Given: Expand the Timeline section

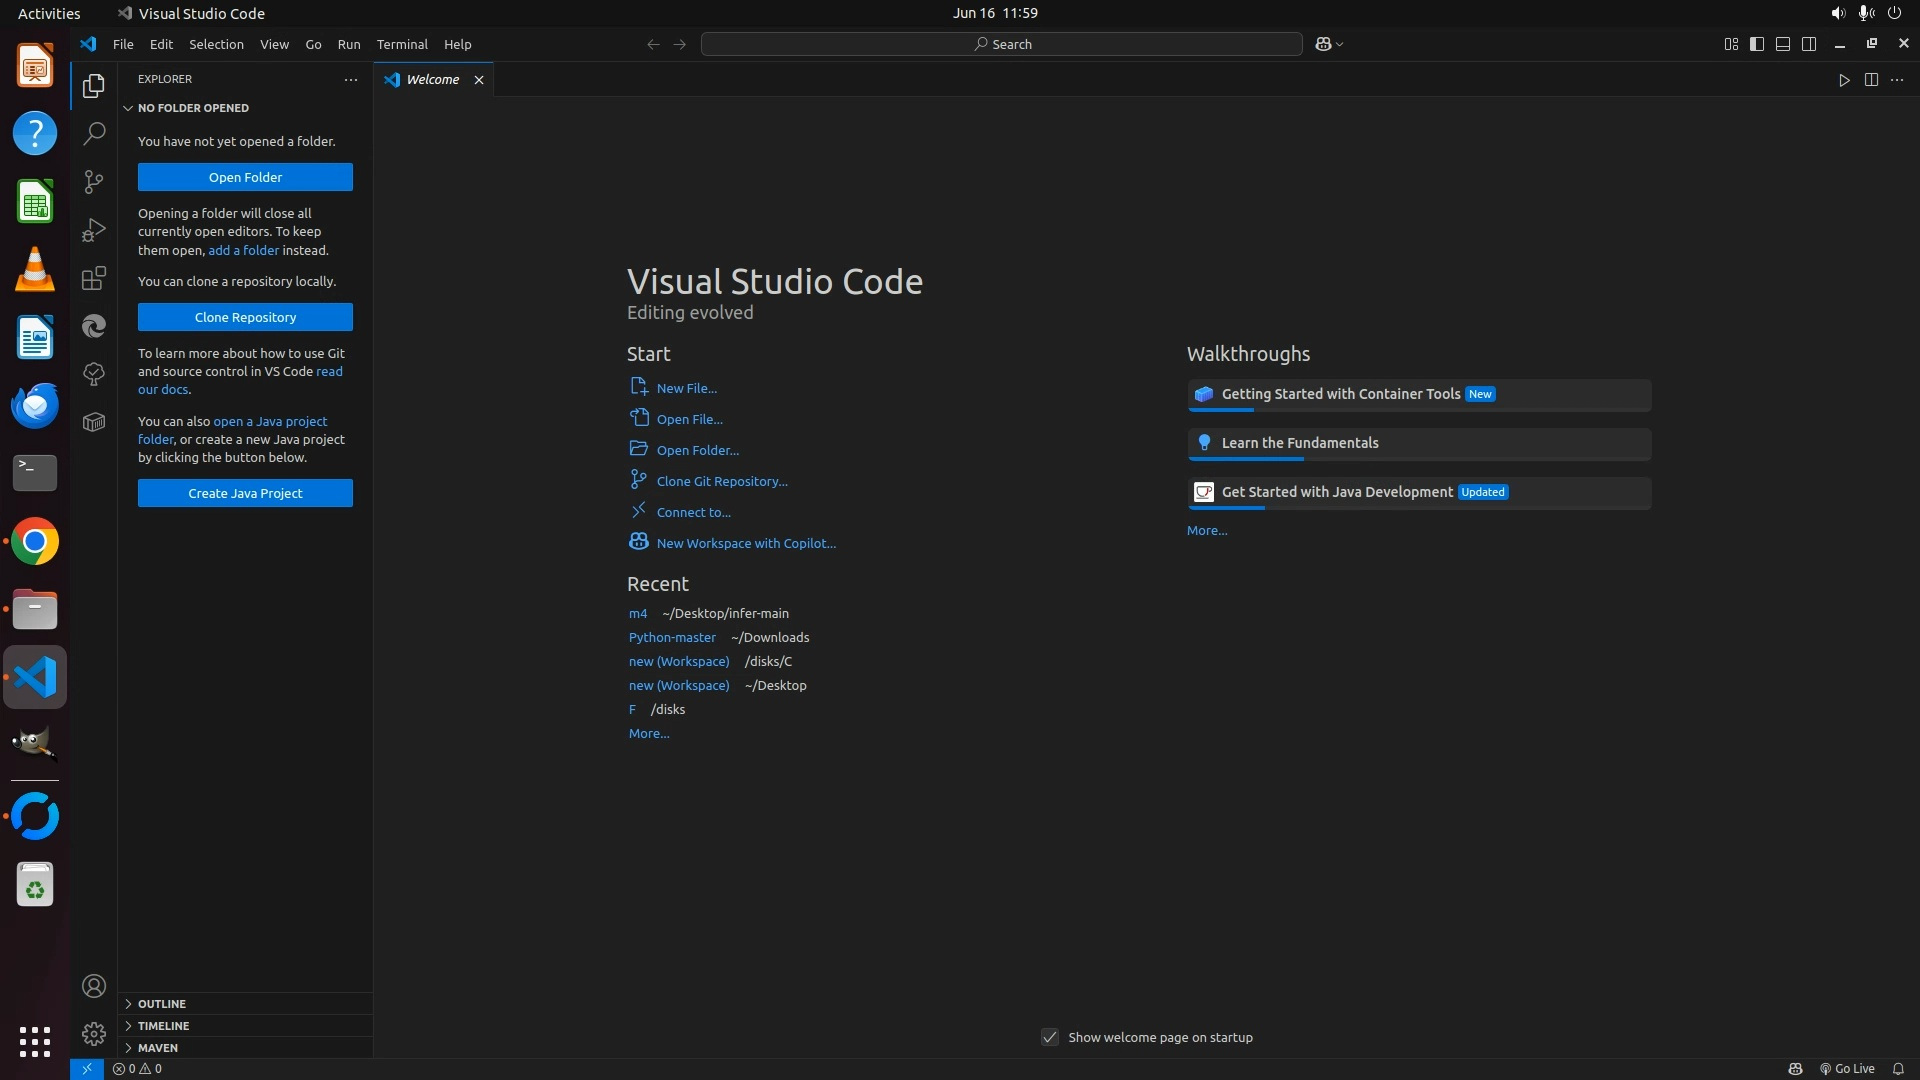Looking at the screenshot, I should coord(163,1025).
